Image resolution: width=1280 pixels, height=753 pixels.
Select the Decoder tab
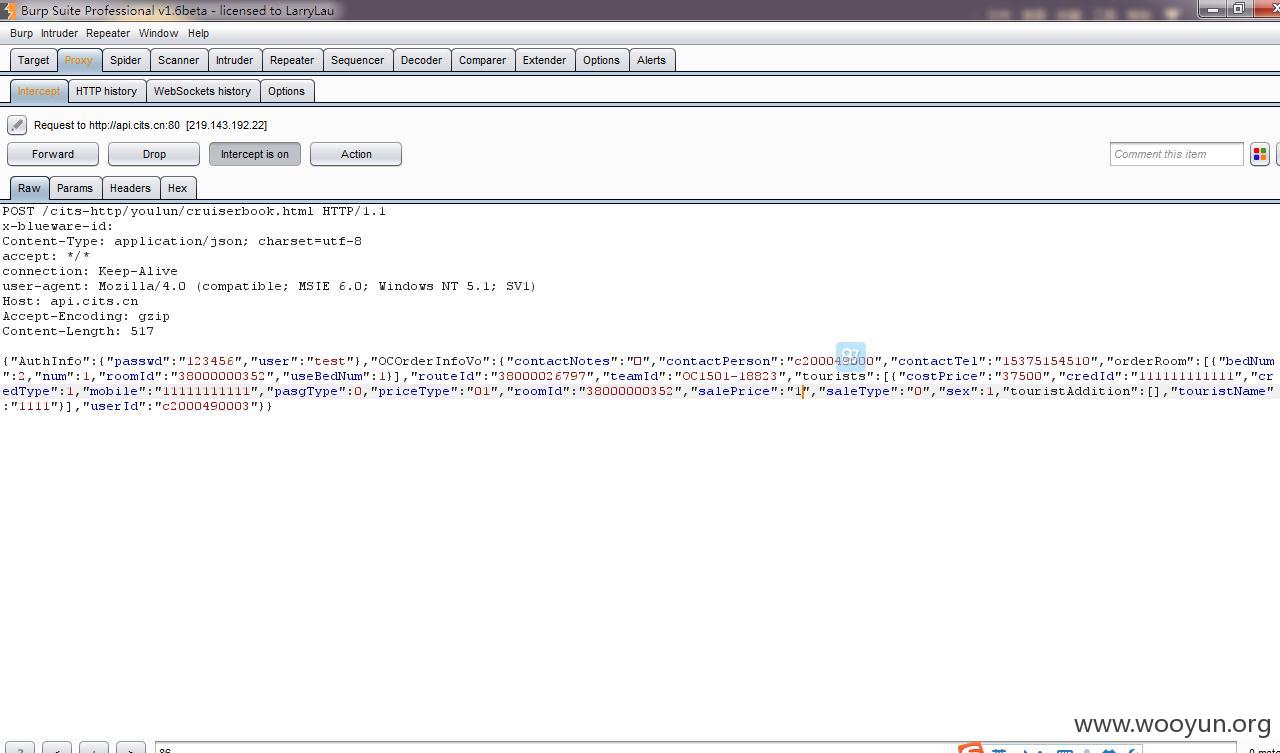(x=421, y=60)
